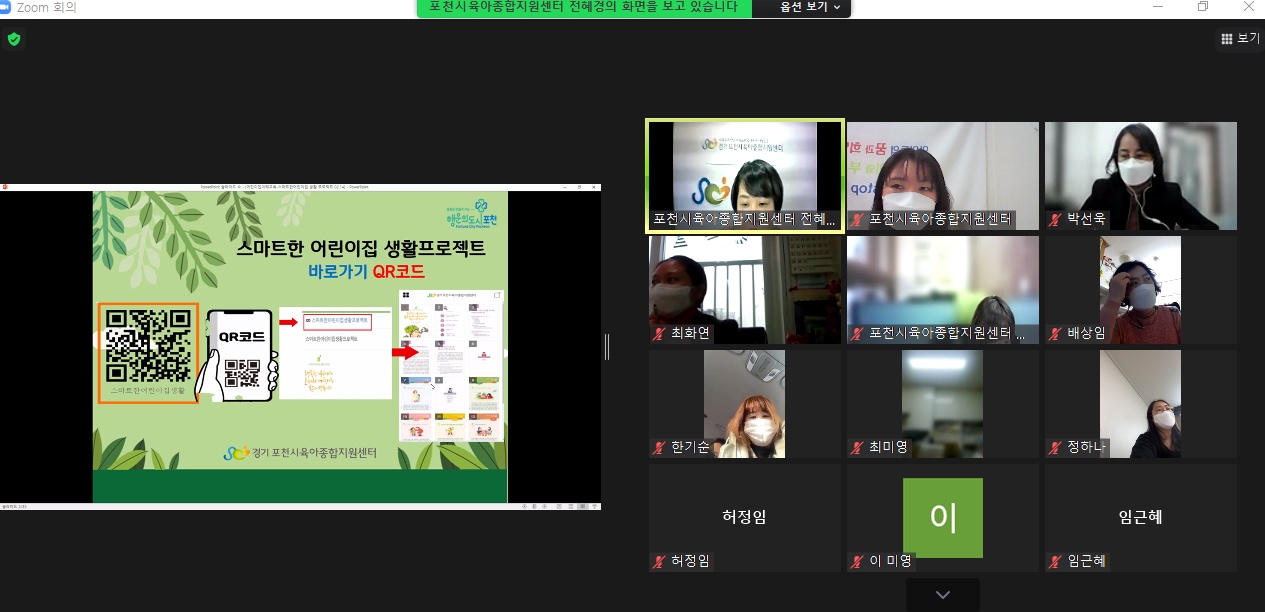Select the yellow-highlighted active speaker video tile
1265x612 pixels.
click(x=745, y=177)
